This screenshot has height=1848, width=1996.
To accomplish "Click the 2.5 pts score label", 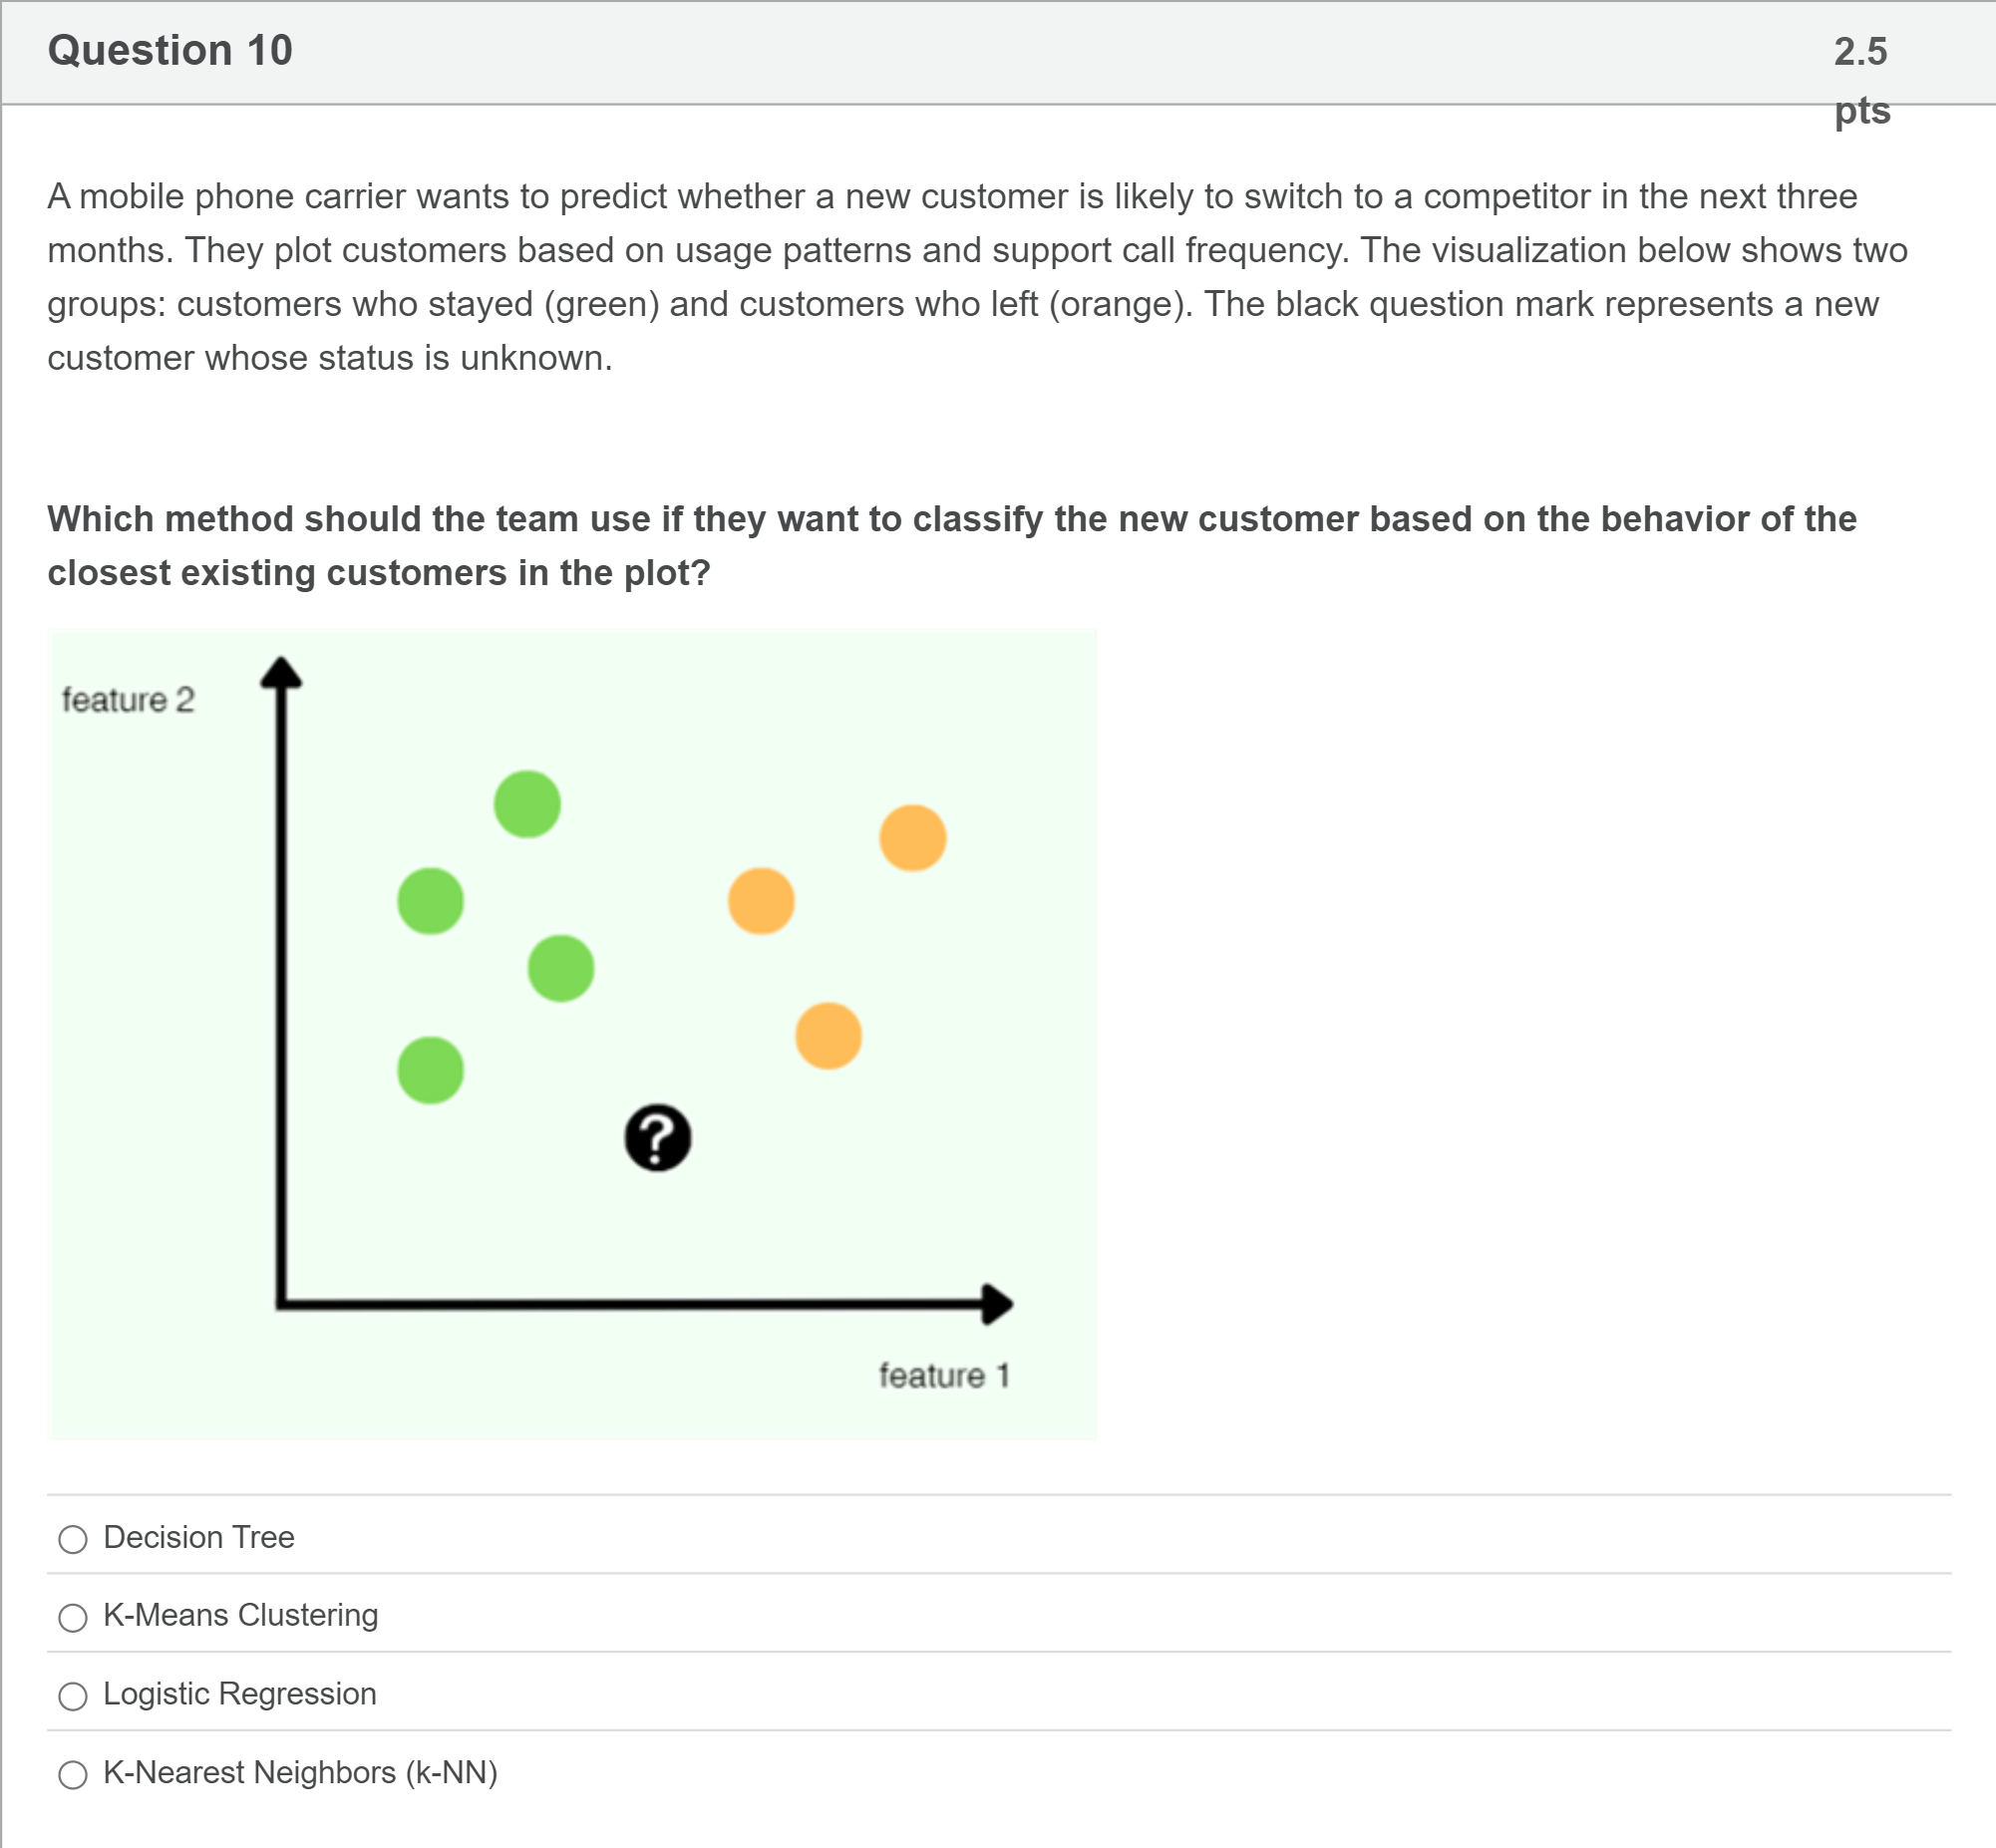I will pyautogui.click(x=1862, y=80).
